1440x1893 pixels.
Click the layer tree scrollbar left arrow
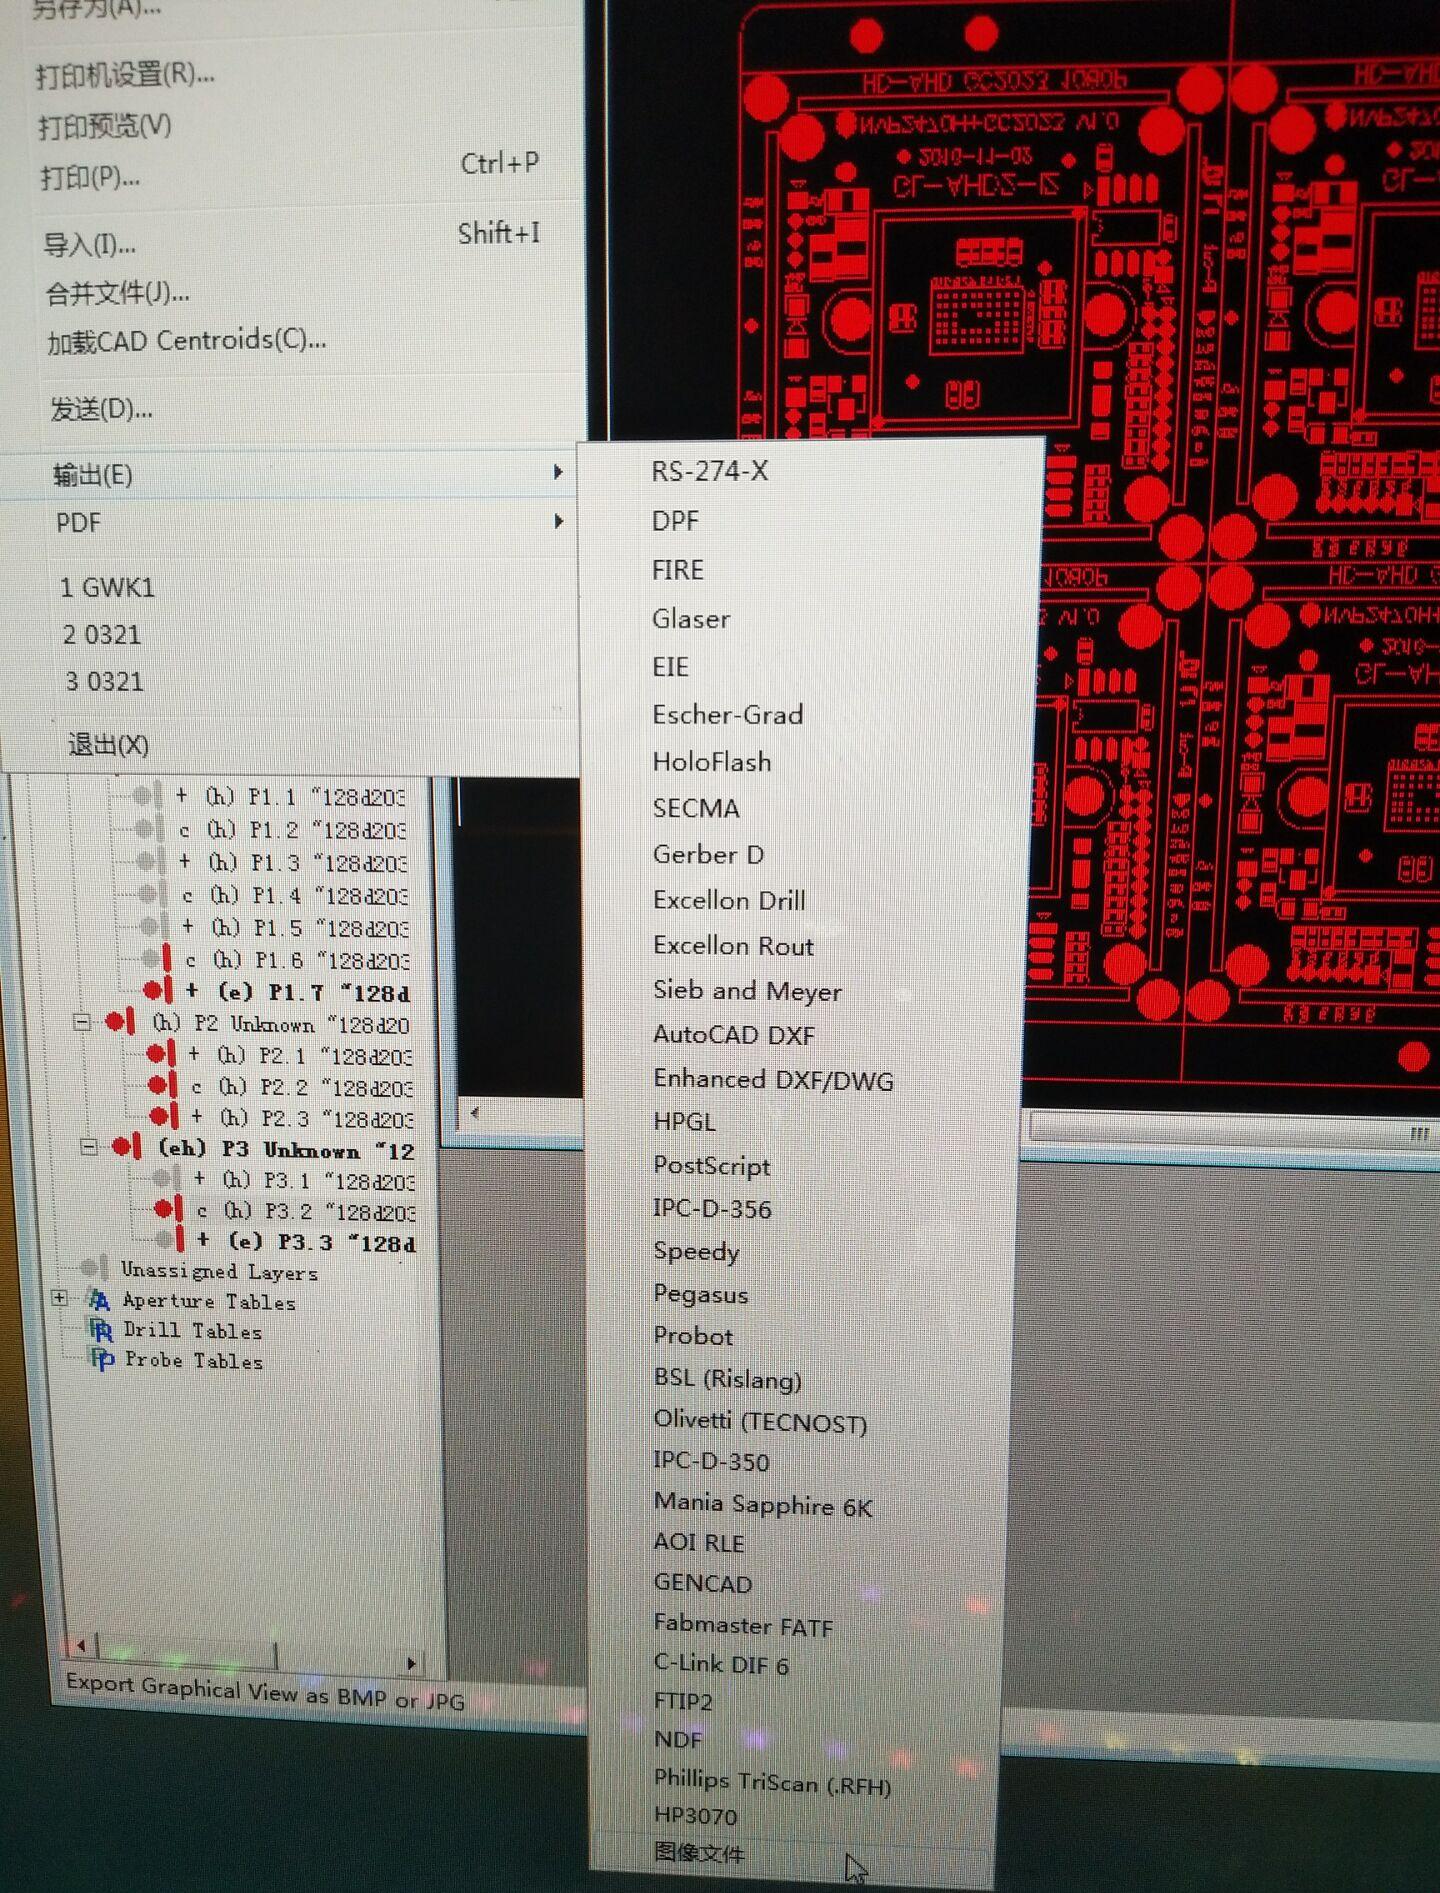point(82,1643)
